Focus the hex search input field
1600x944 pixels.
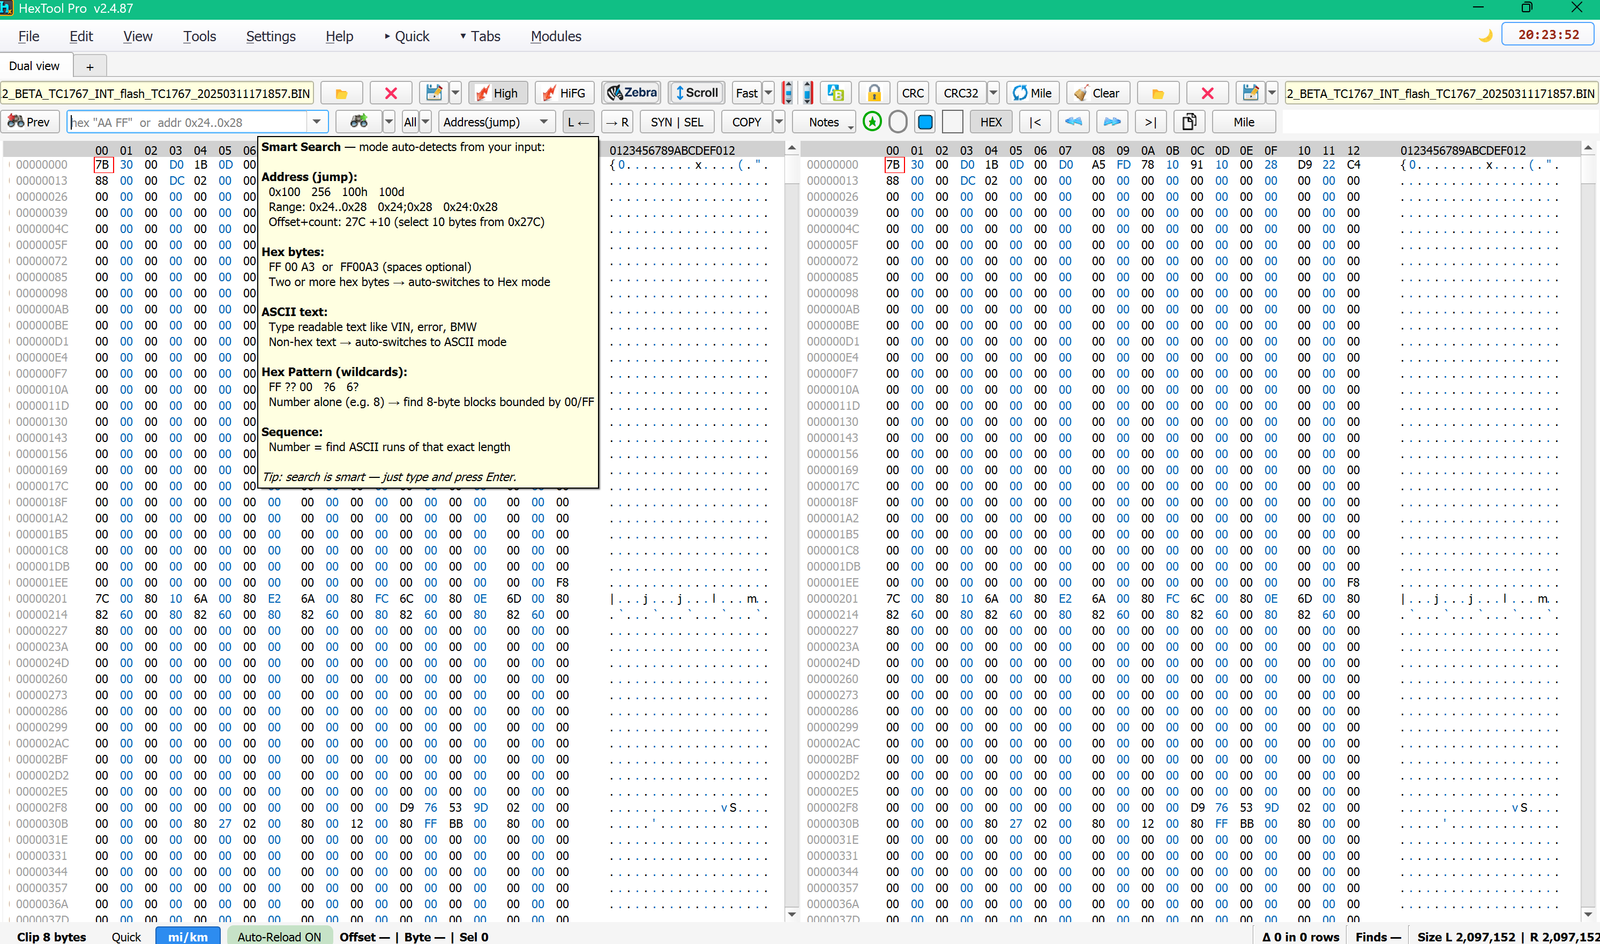tap(187, 122)
